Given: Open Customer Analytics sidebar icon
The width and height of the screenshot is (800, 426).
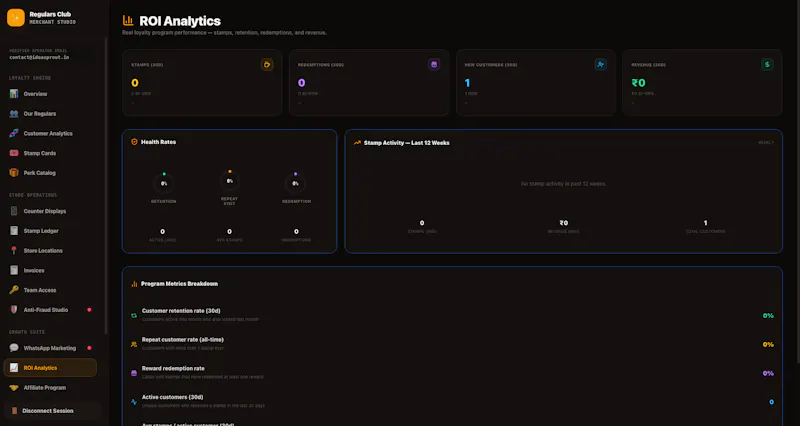Looking at the screenshot, I should pyautogui.click(x=14, y=134).
